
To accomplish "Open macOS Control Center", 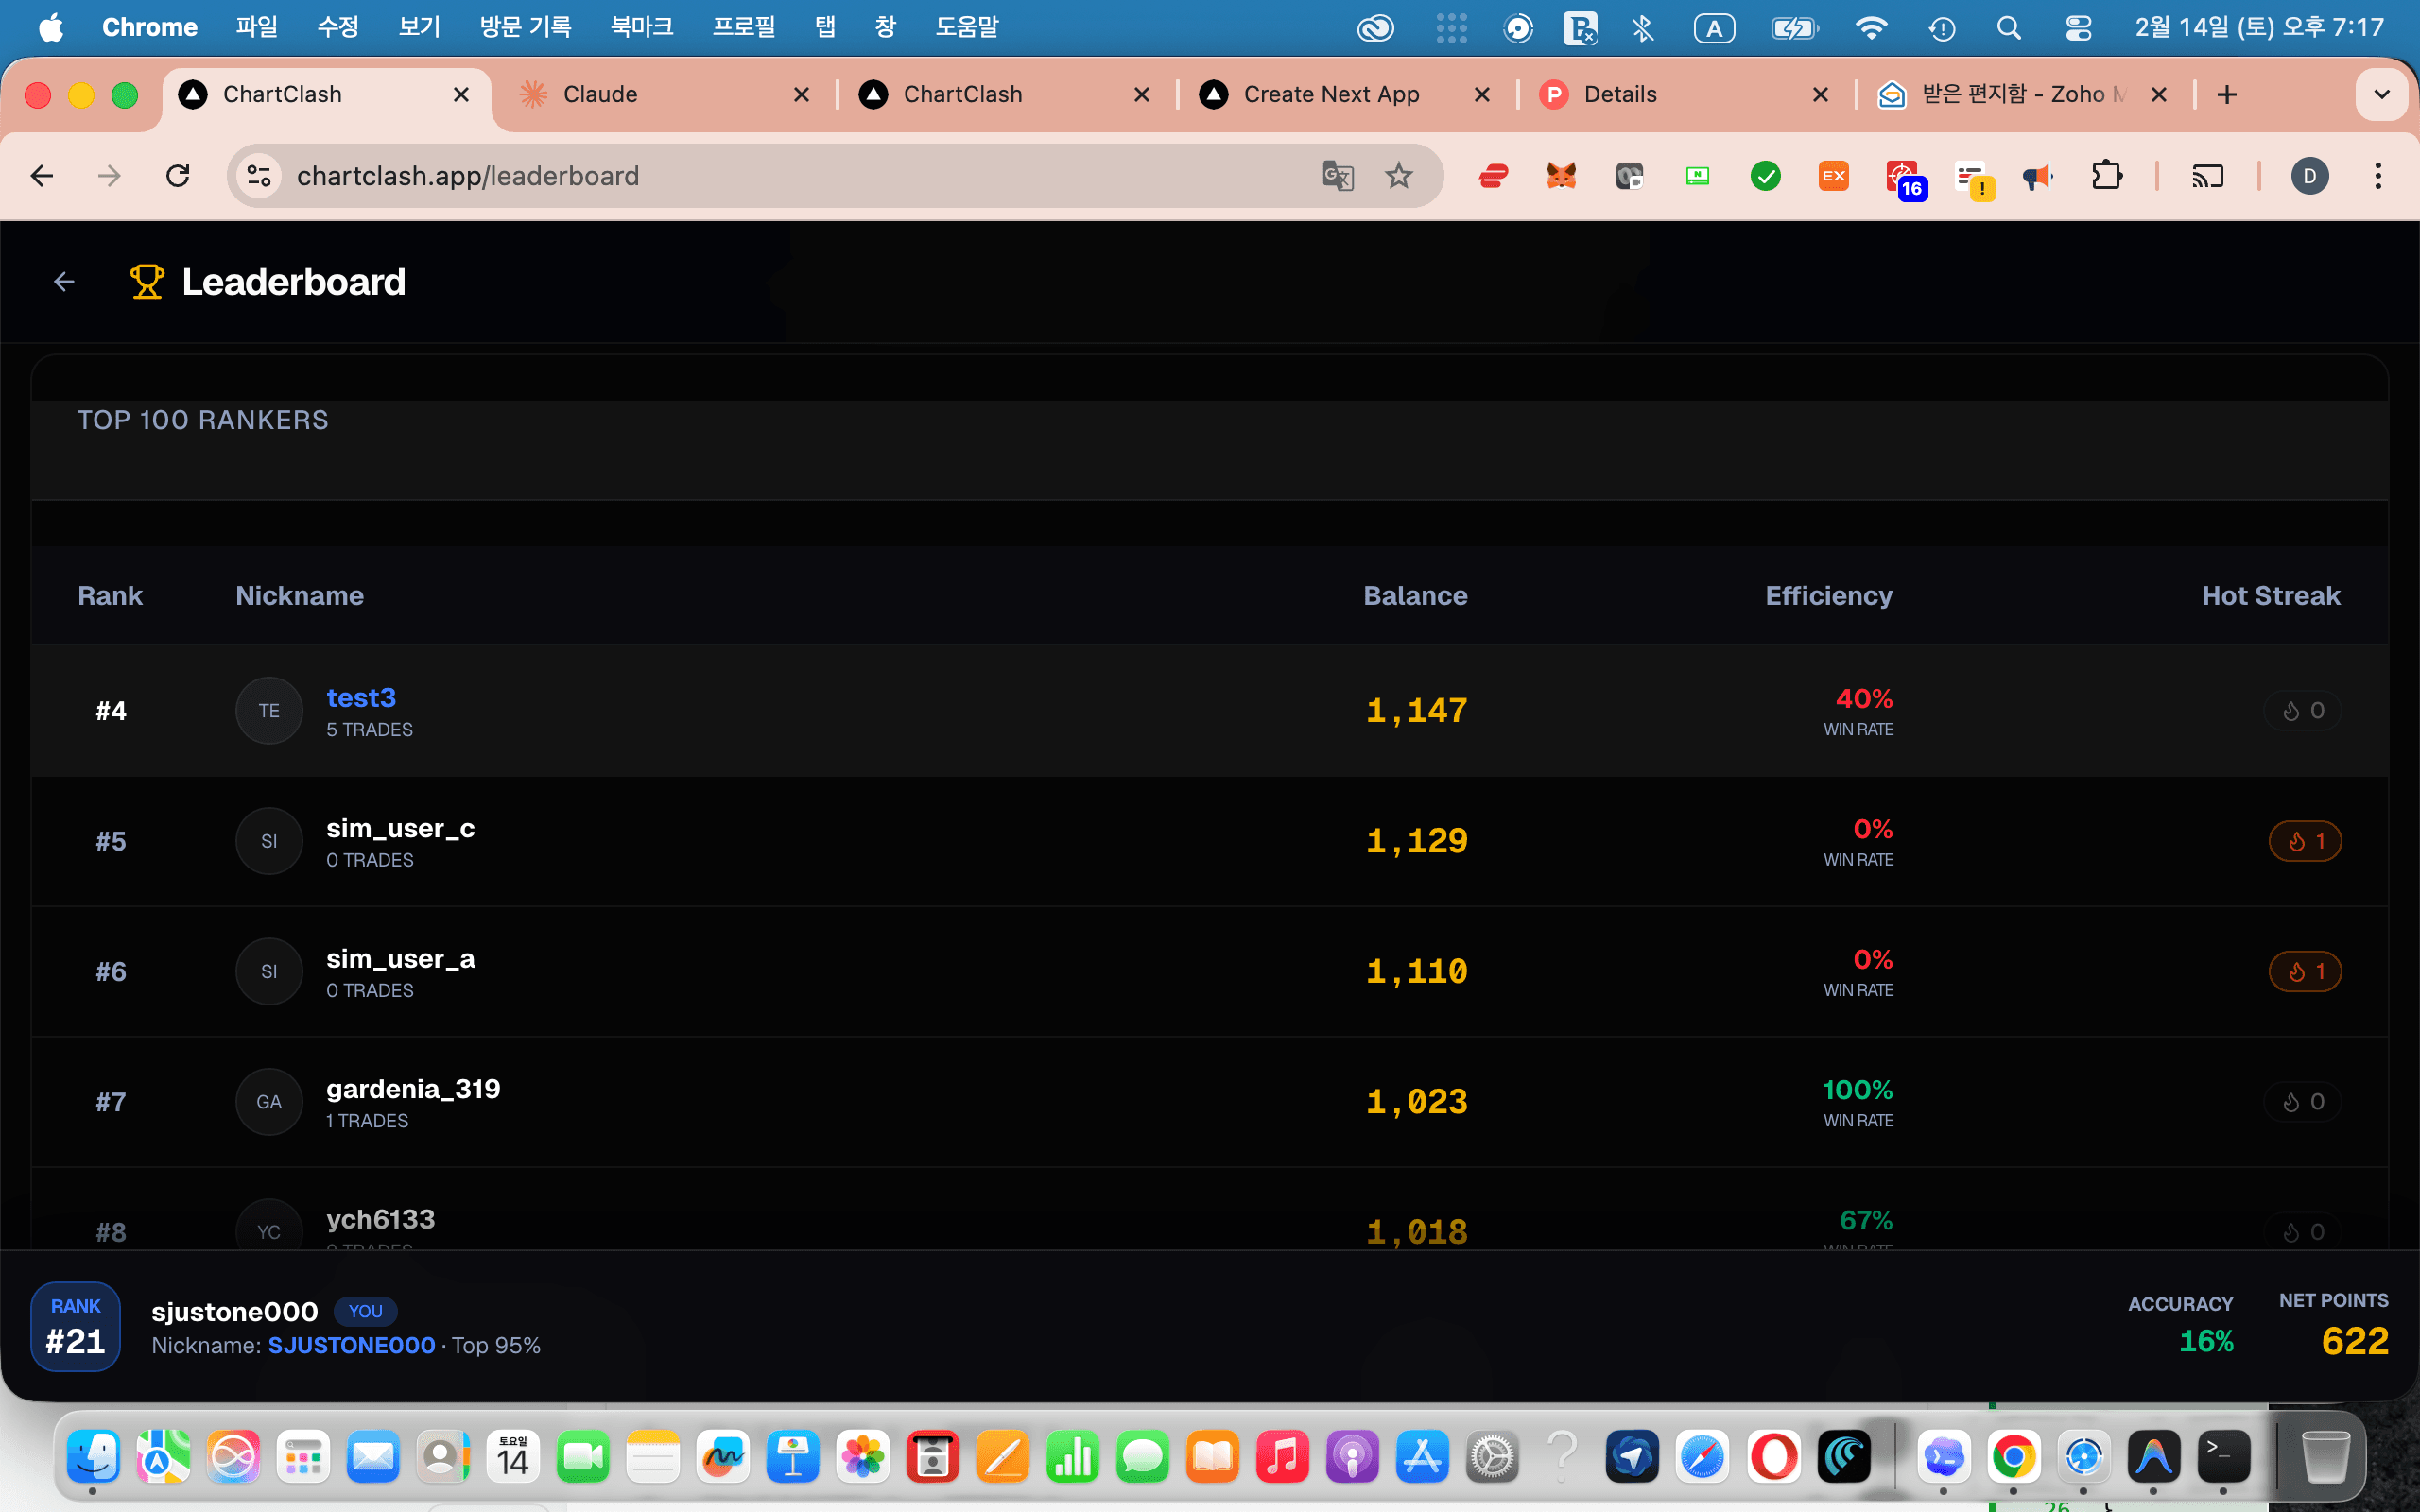I will [x=2080, y=27].
